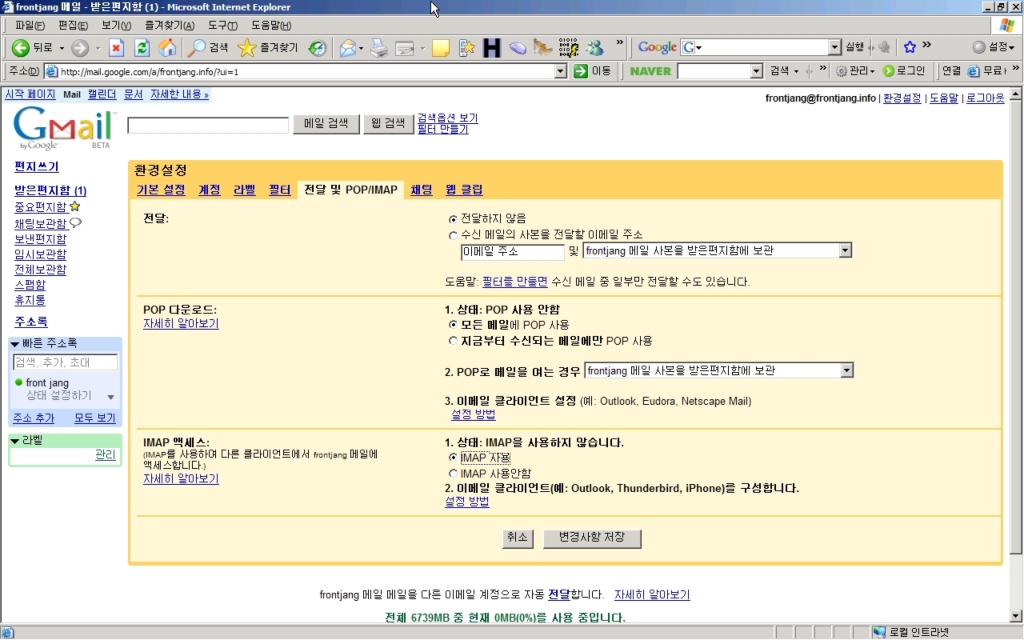Click the '로그아웃' sign-out link
Viewport: 1024px width, 640px height.
[x=985, y=98]
